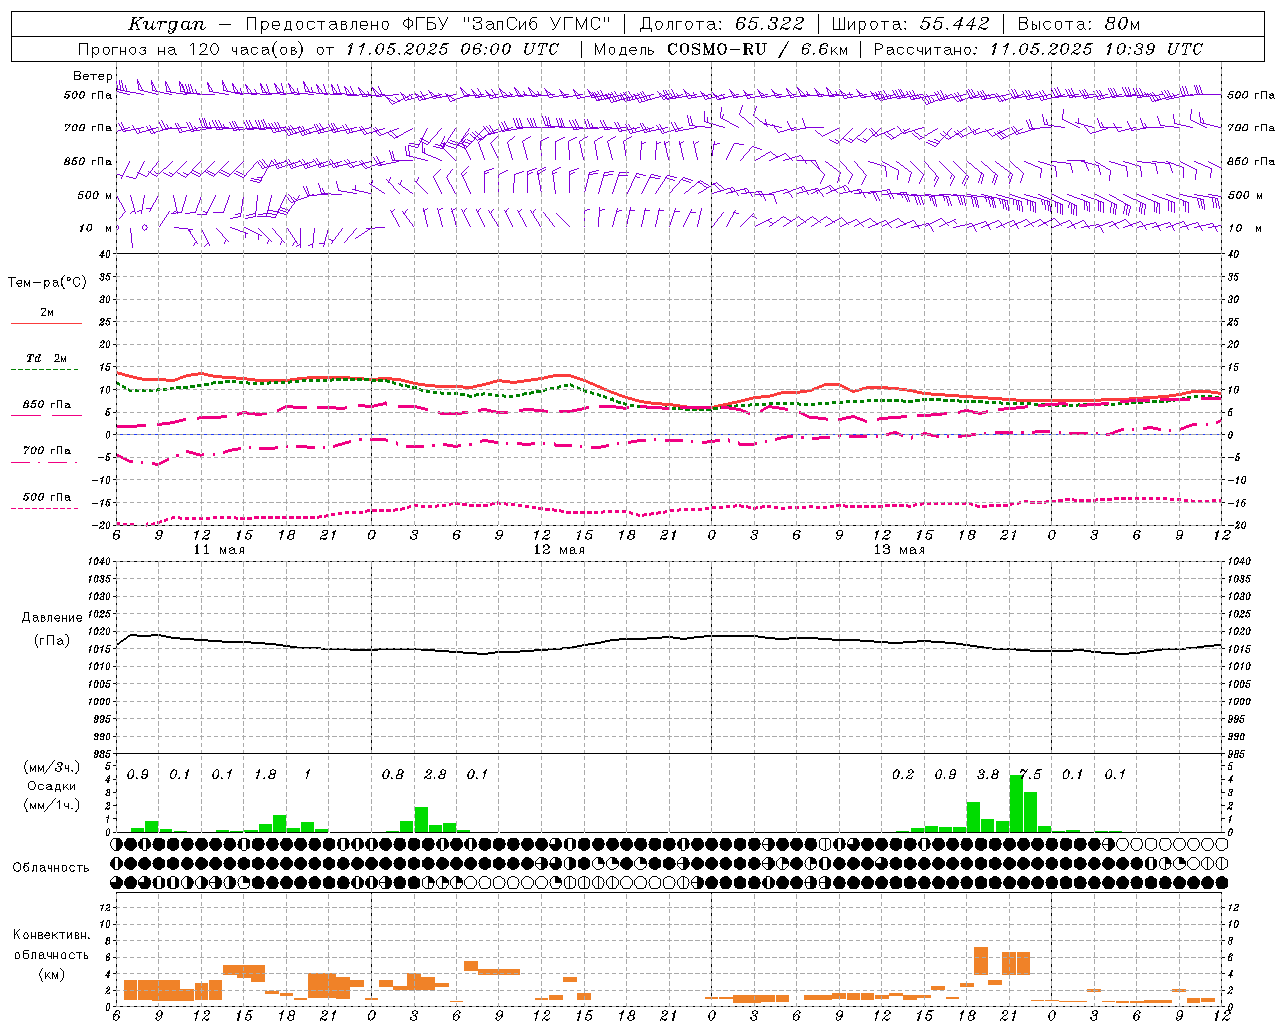1280x1024 pixels.
Task: Click the "Td 2м" dew point legend entry
Action: coord(46,357)
